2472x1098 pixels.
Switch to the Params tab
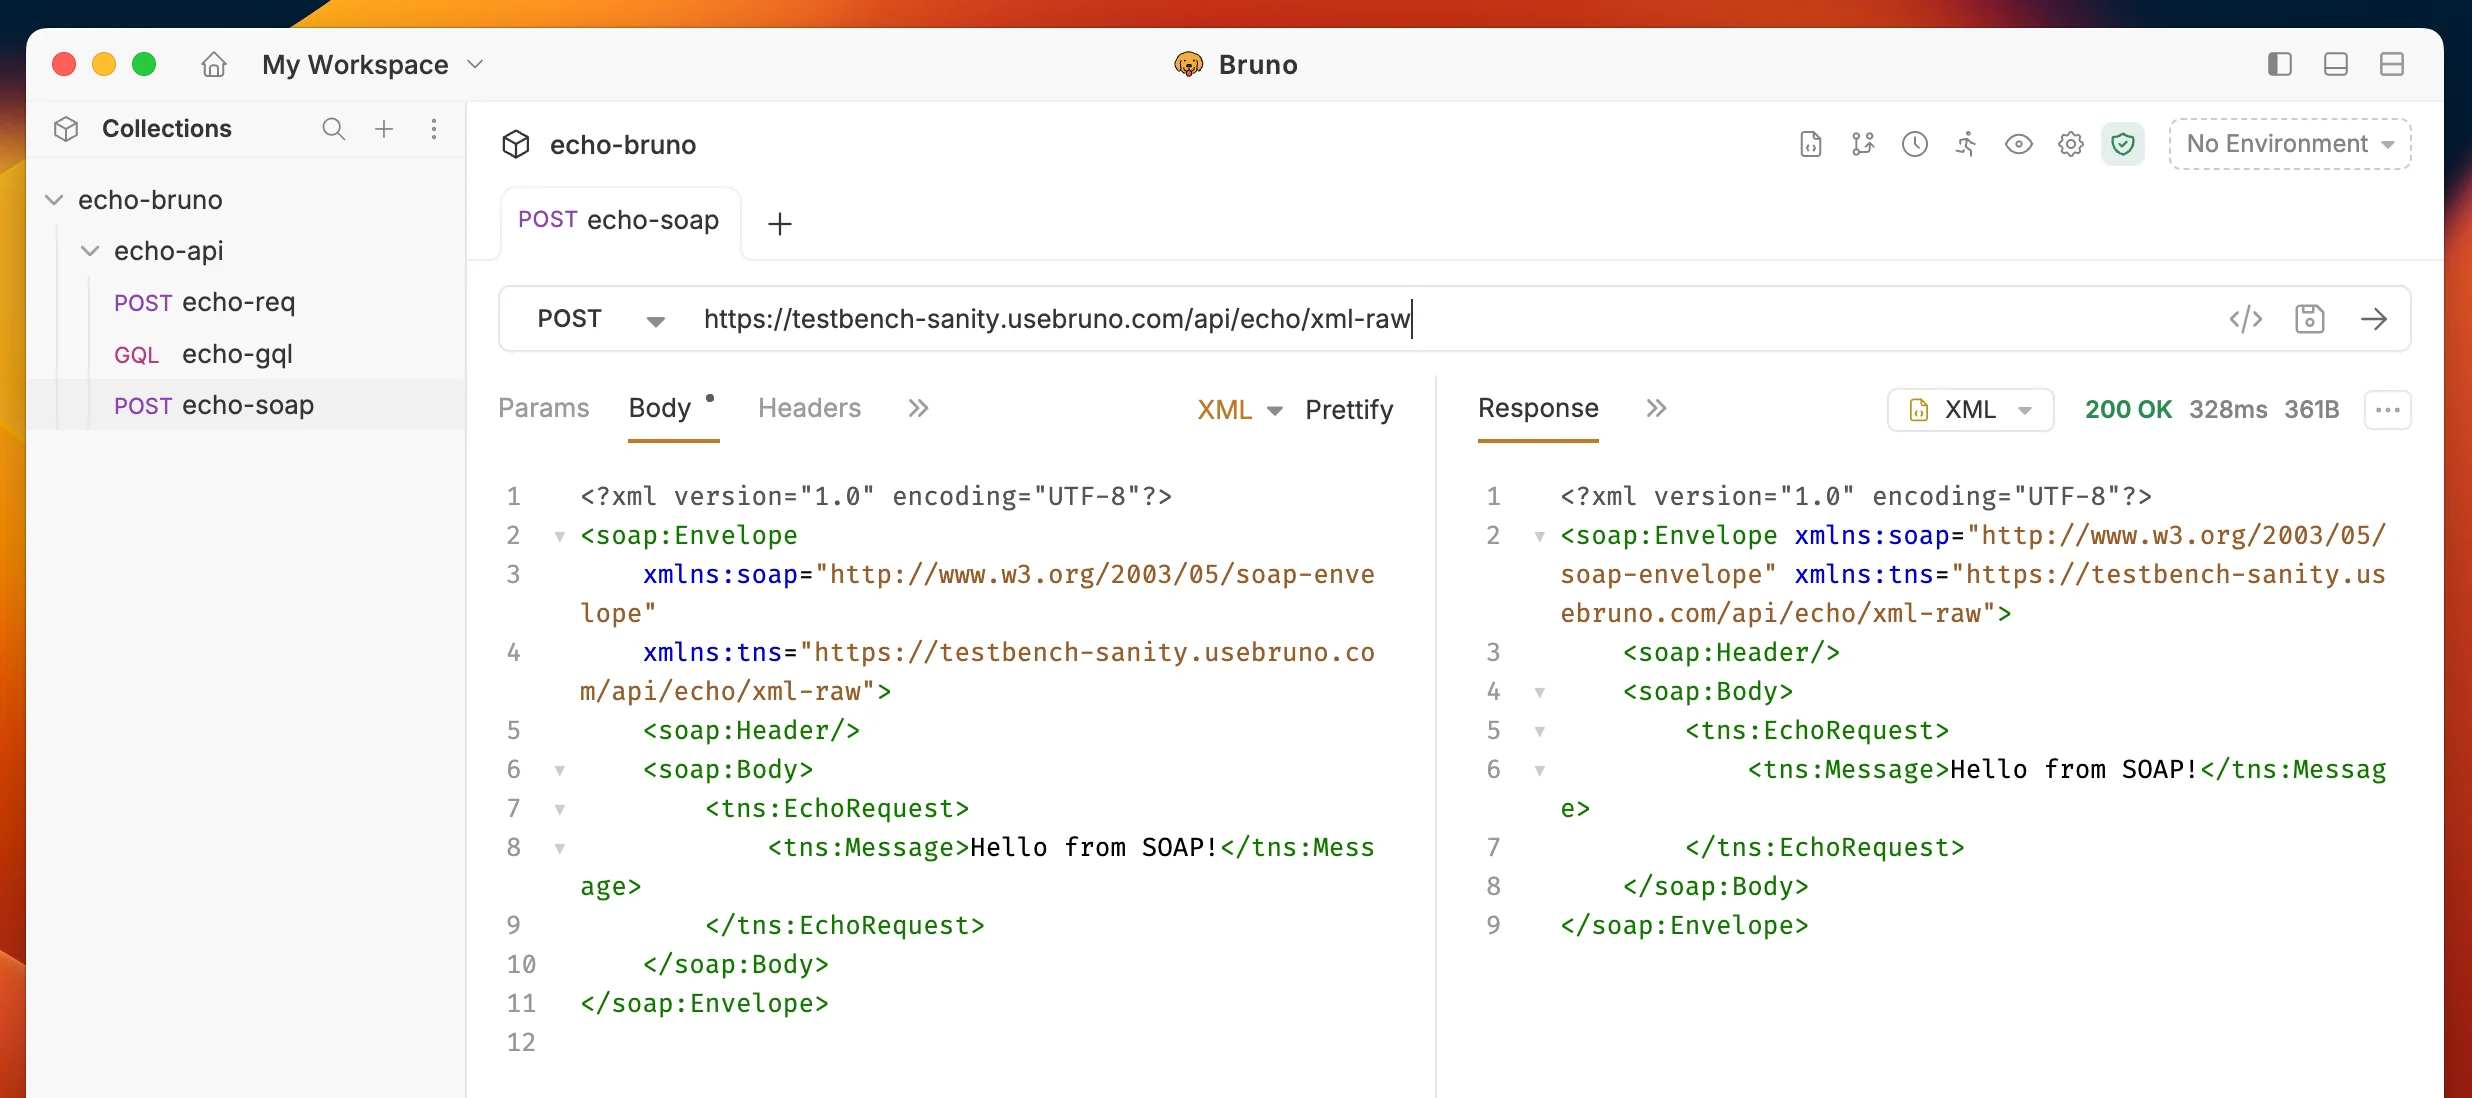click(544, 408)
